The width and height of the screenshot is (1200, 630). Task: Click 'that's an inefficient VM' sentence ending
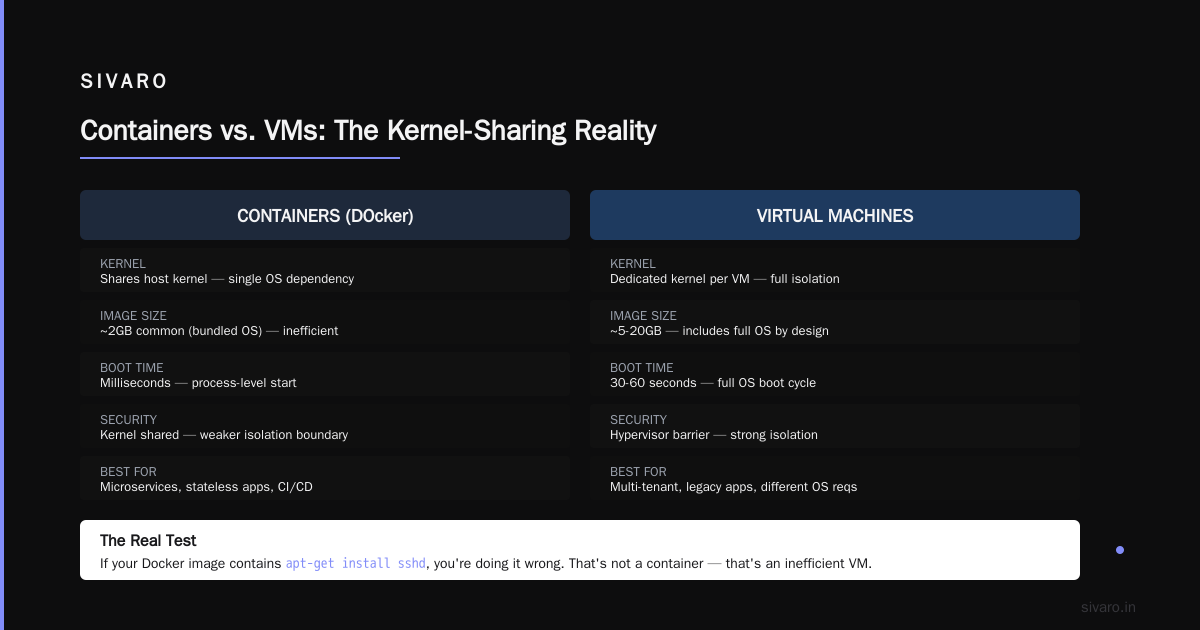tap(798, 564)
